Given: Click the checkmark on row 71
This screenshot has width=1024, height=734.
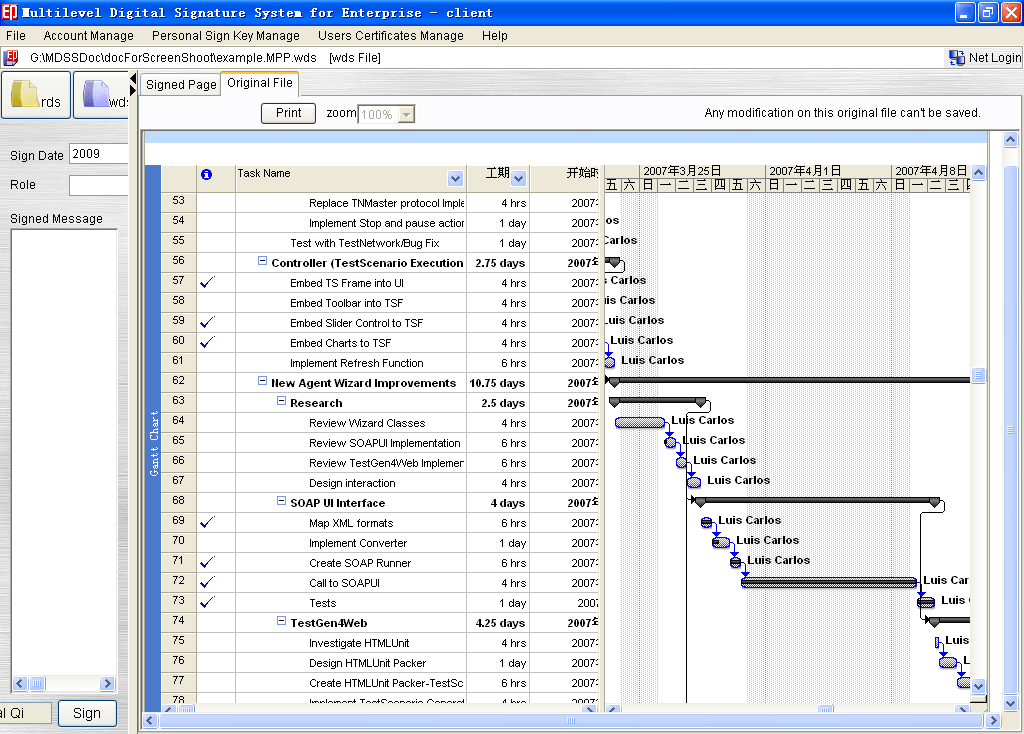Looking at the screenshot, I should (207, 562).
